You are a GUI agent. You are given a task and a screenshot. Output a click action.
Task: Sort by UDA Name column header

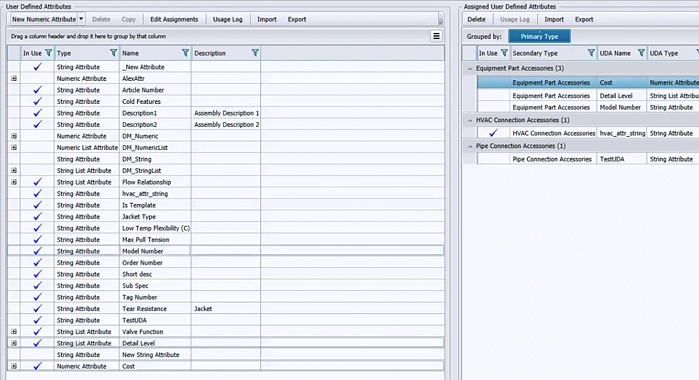615,53
